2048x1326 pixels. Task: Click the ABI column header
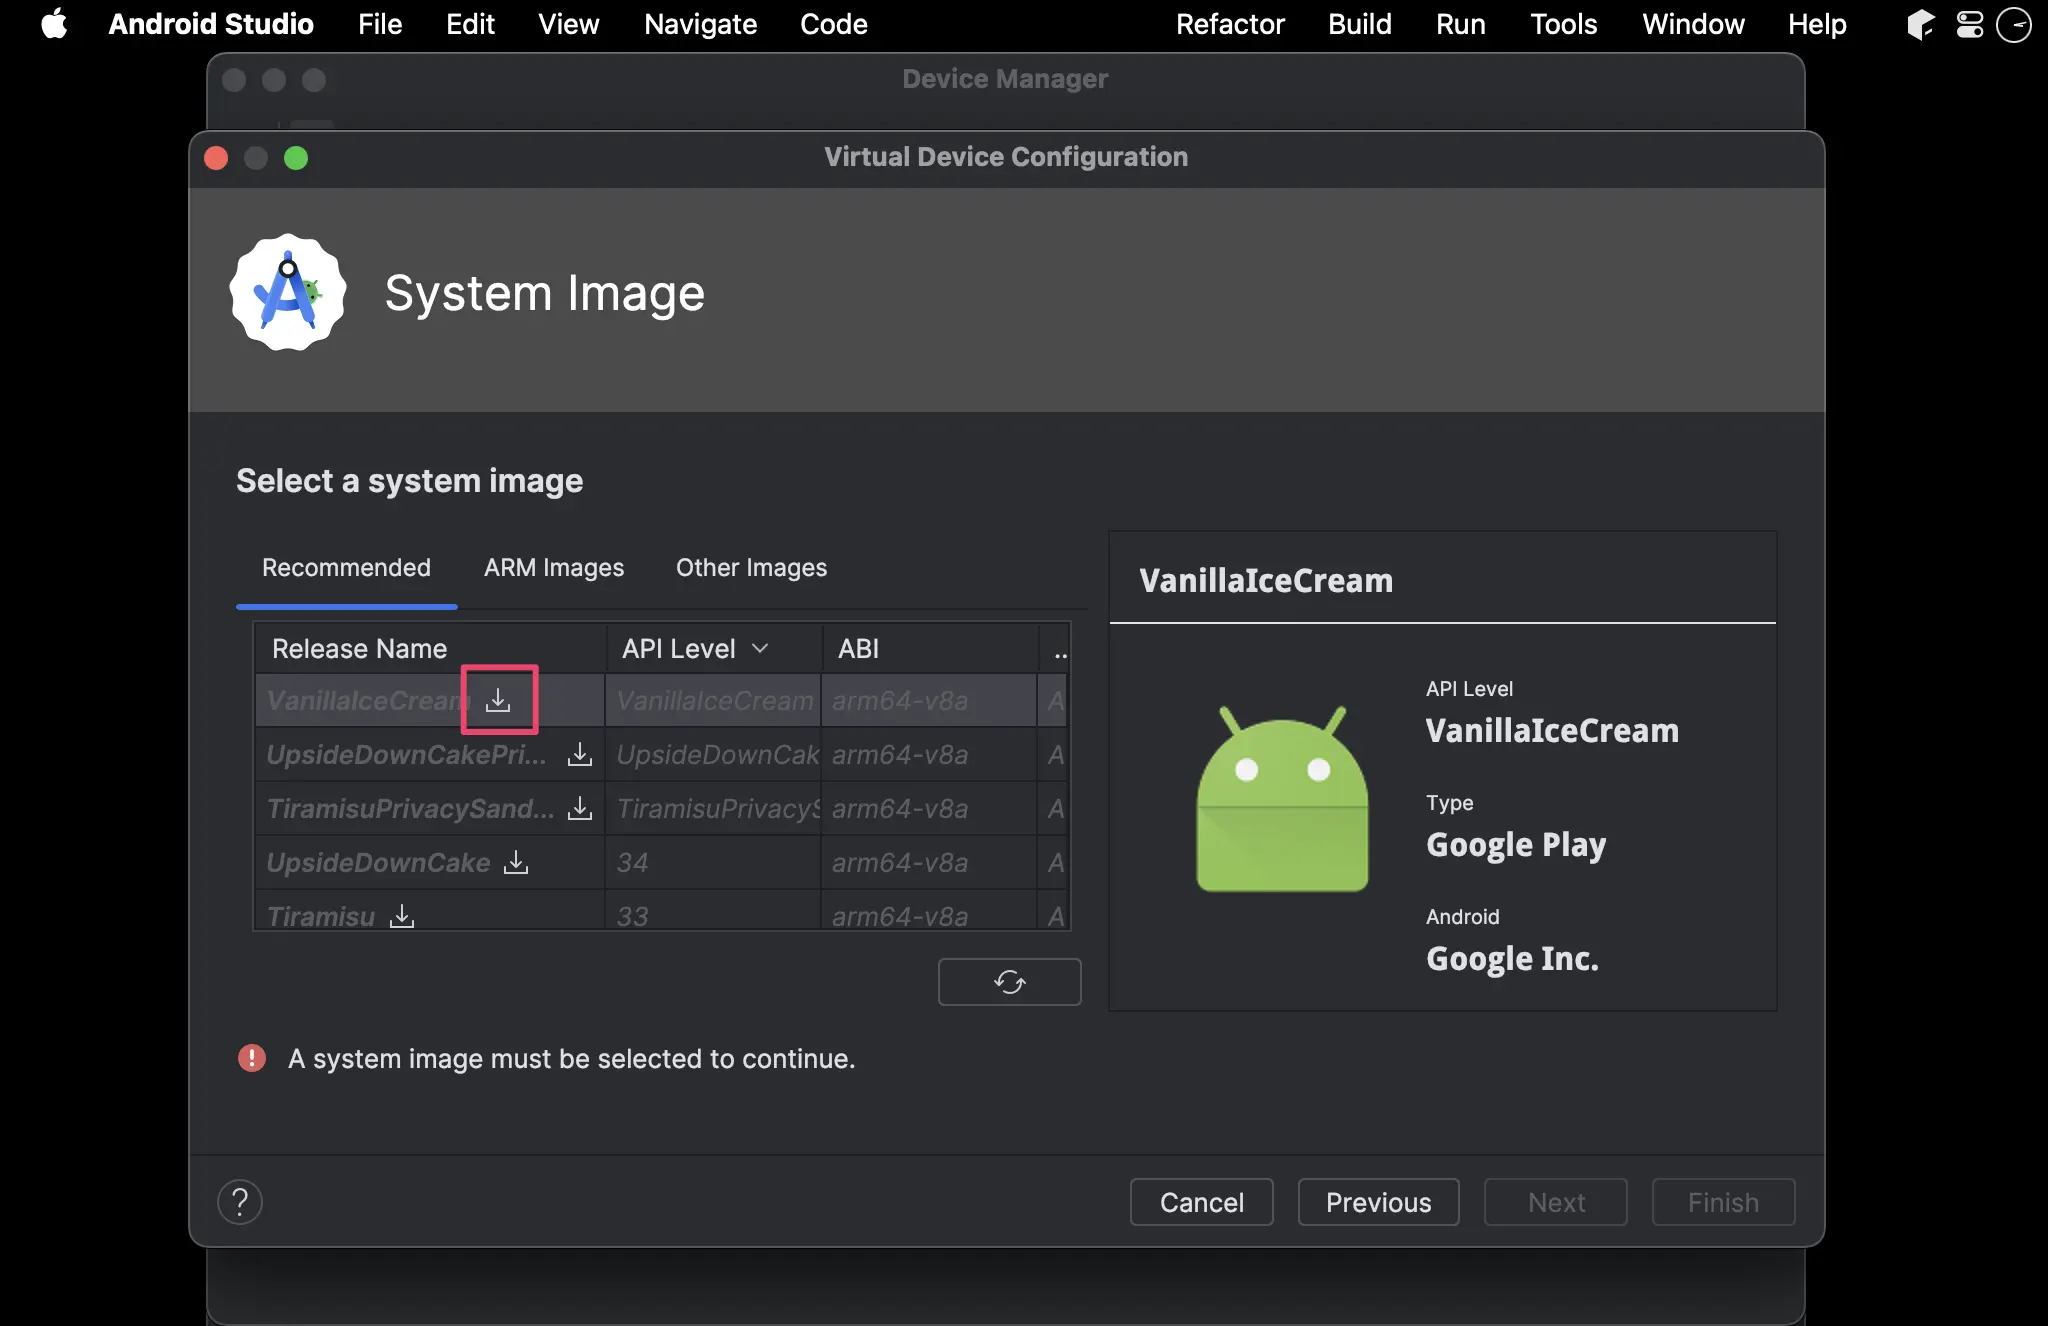click(930, 649)
